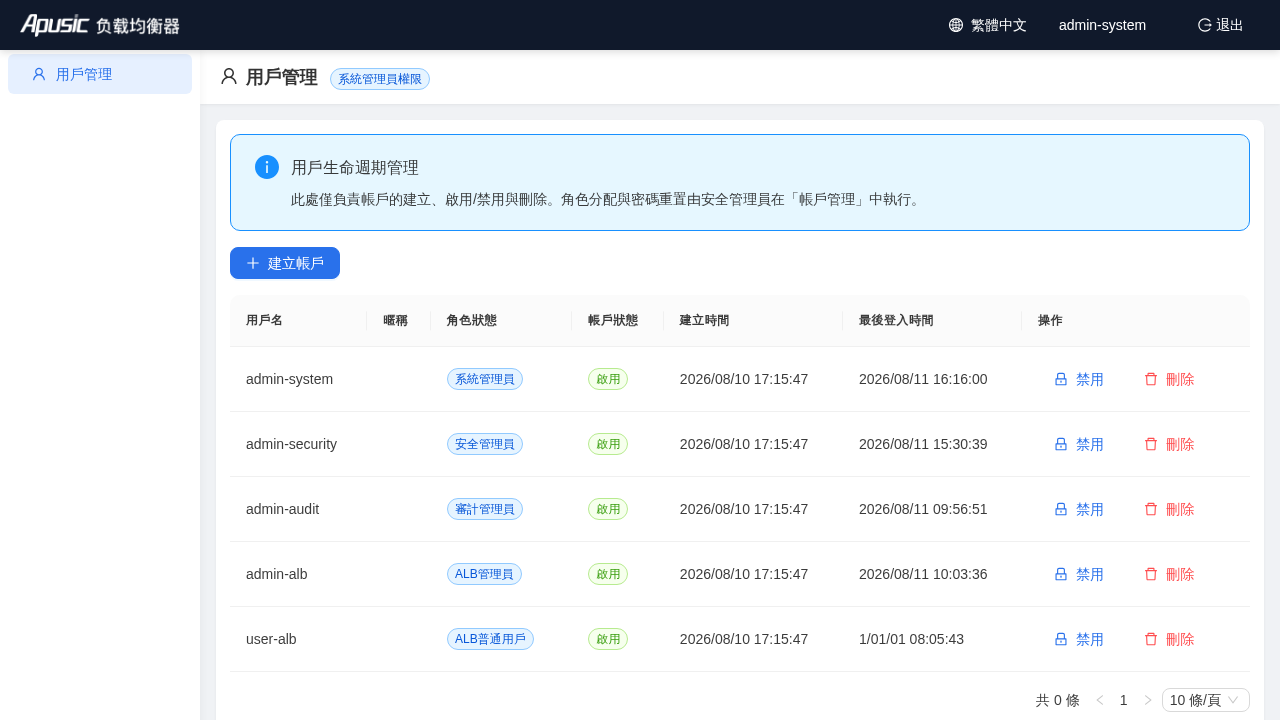Viewport: 1280px width, 720px height.
Task: Click the lock icon for admin-audit
Action: [1061, 509]
